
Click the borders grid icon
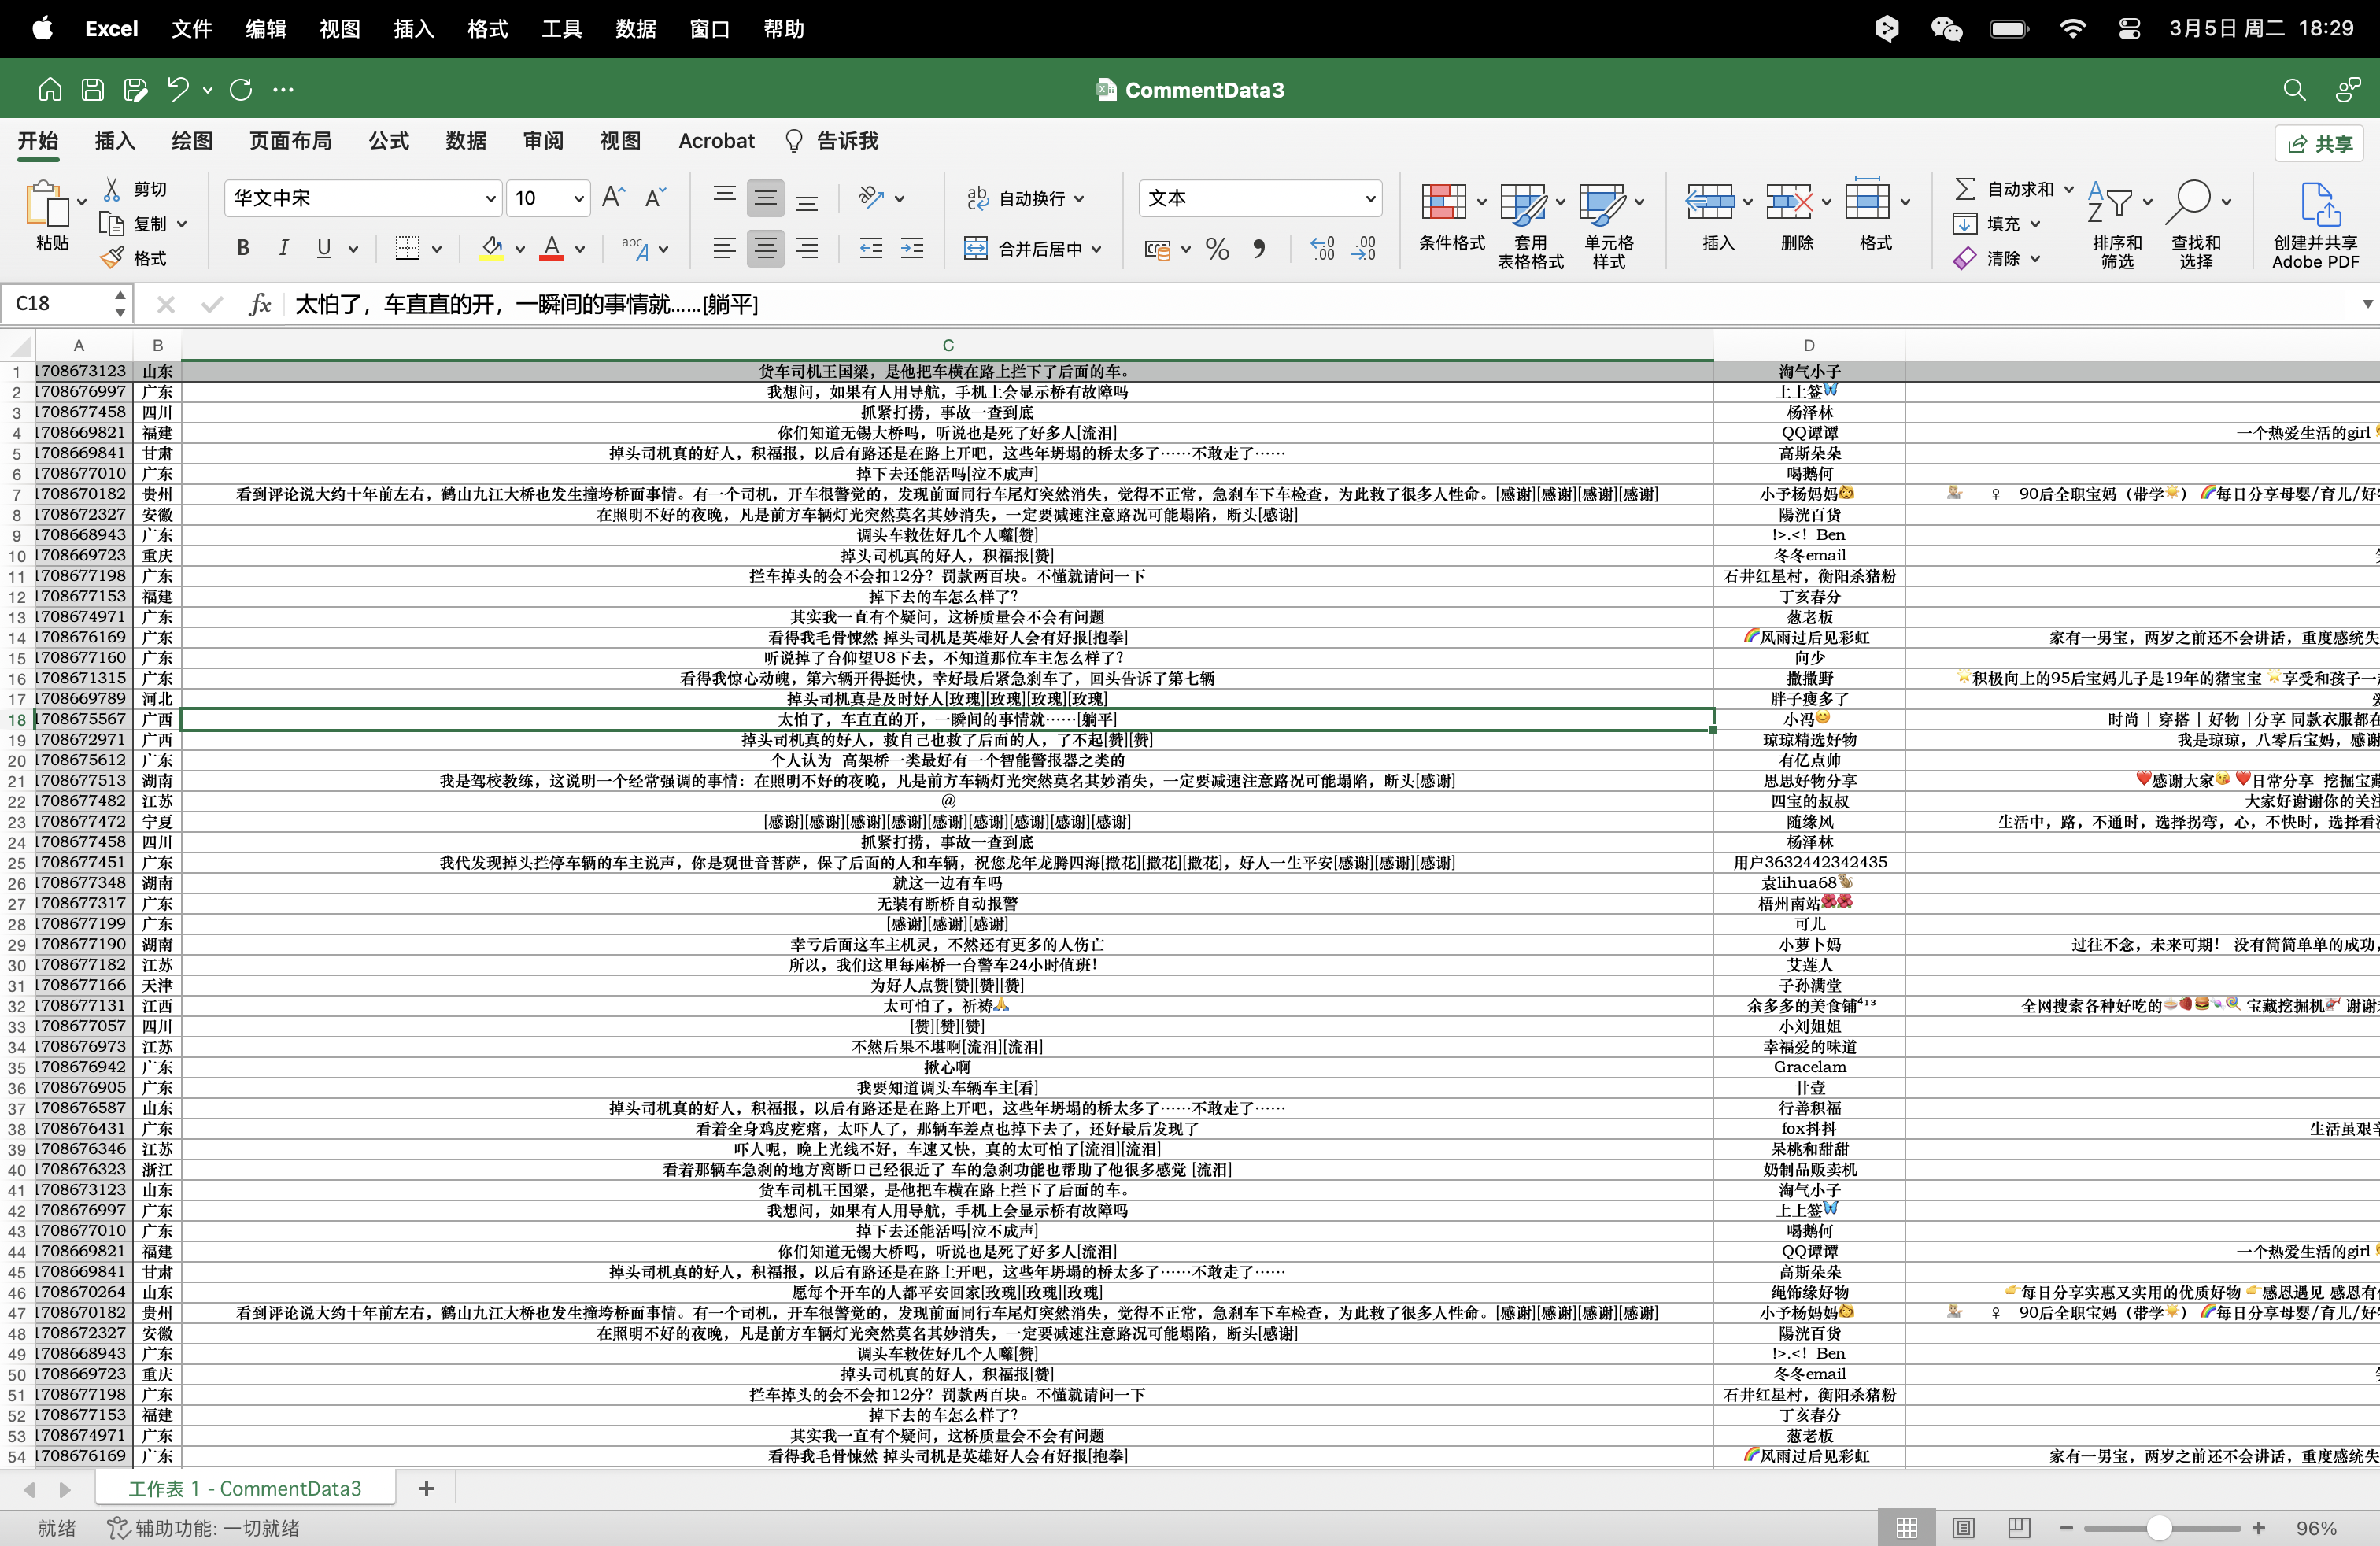point(407,248)
